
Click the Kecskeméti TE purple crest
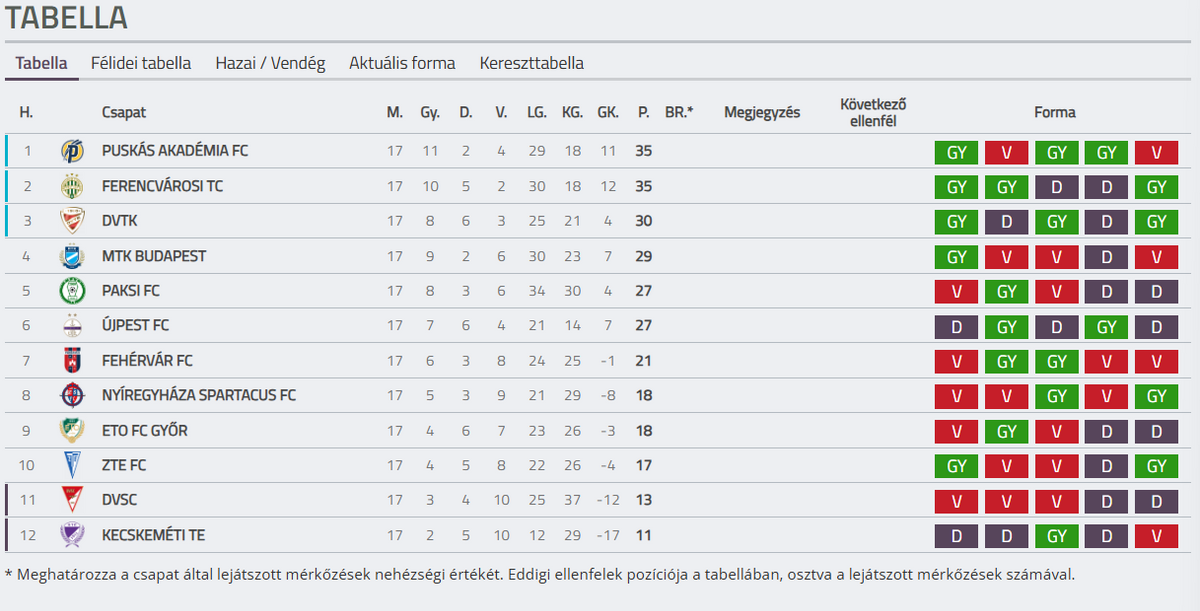click(x=72, y=535)
